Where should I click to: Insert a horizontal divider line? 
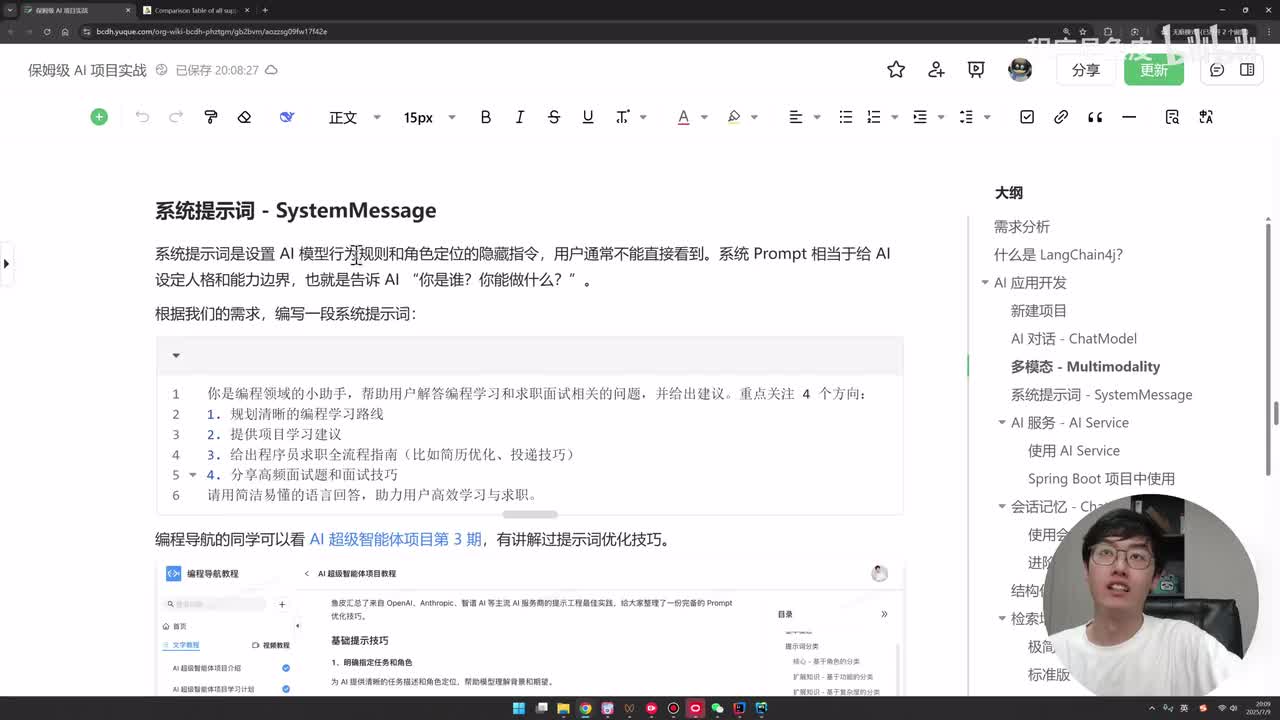point(1129,117)
